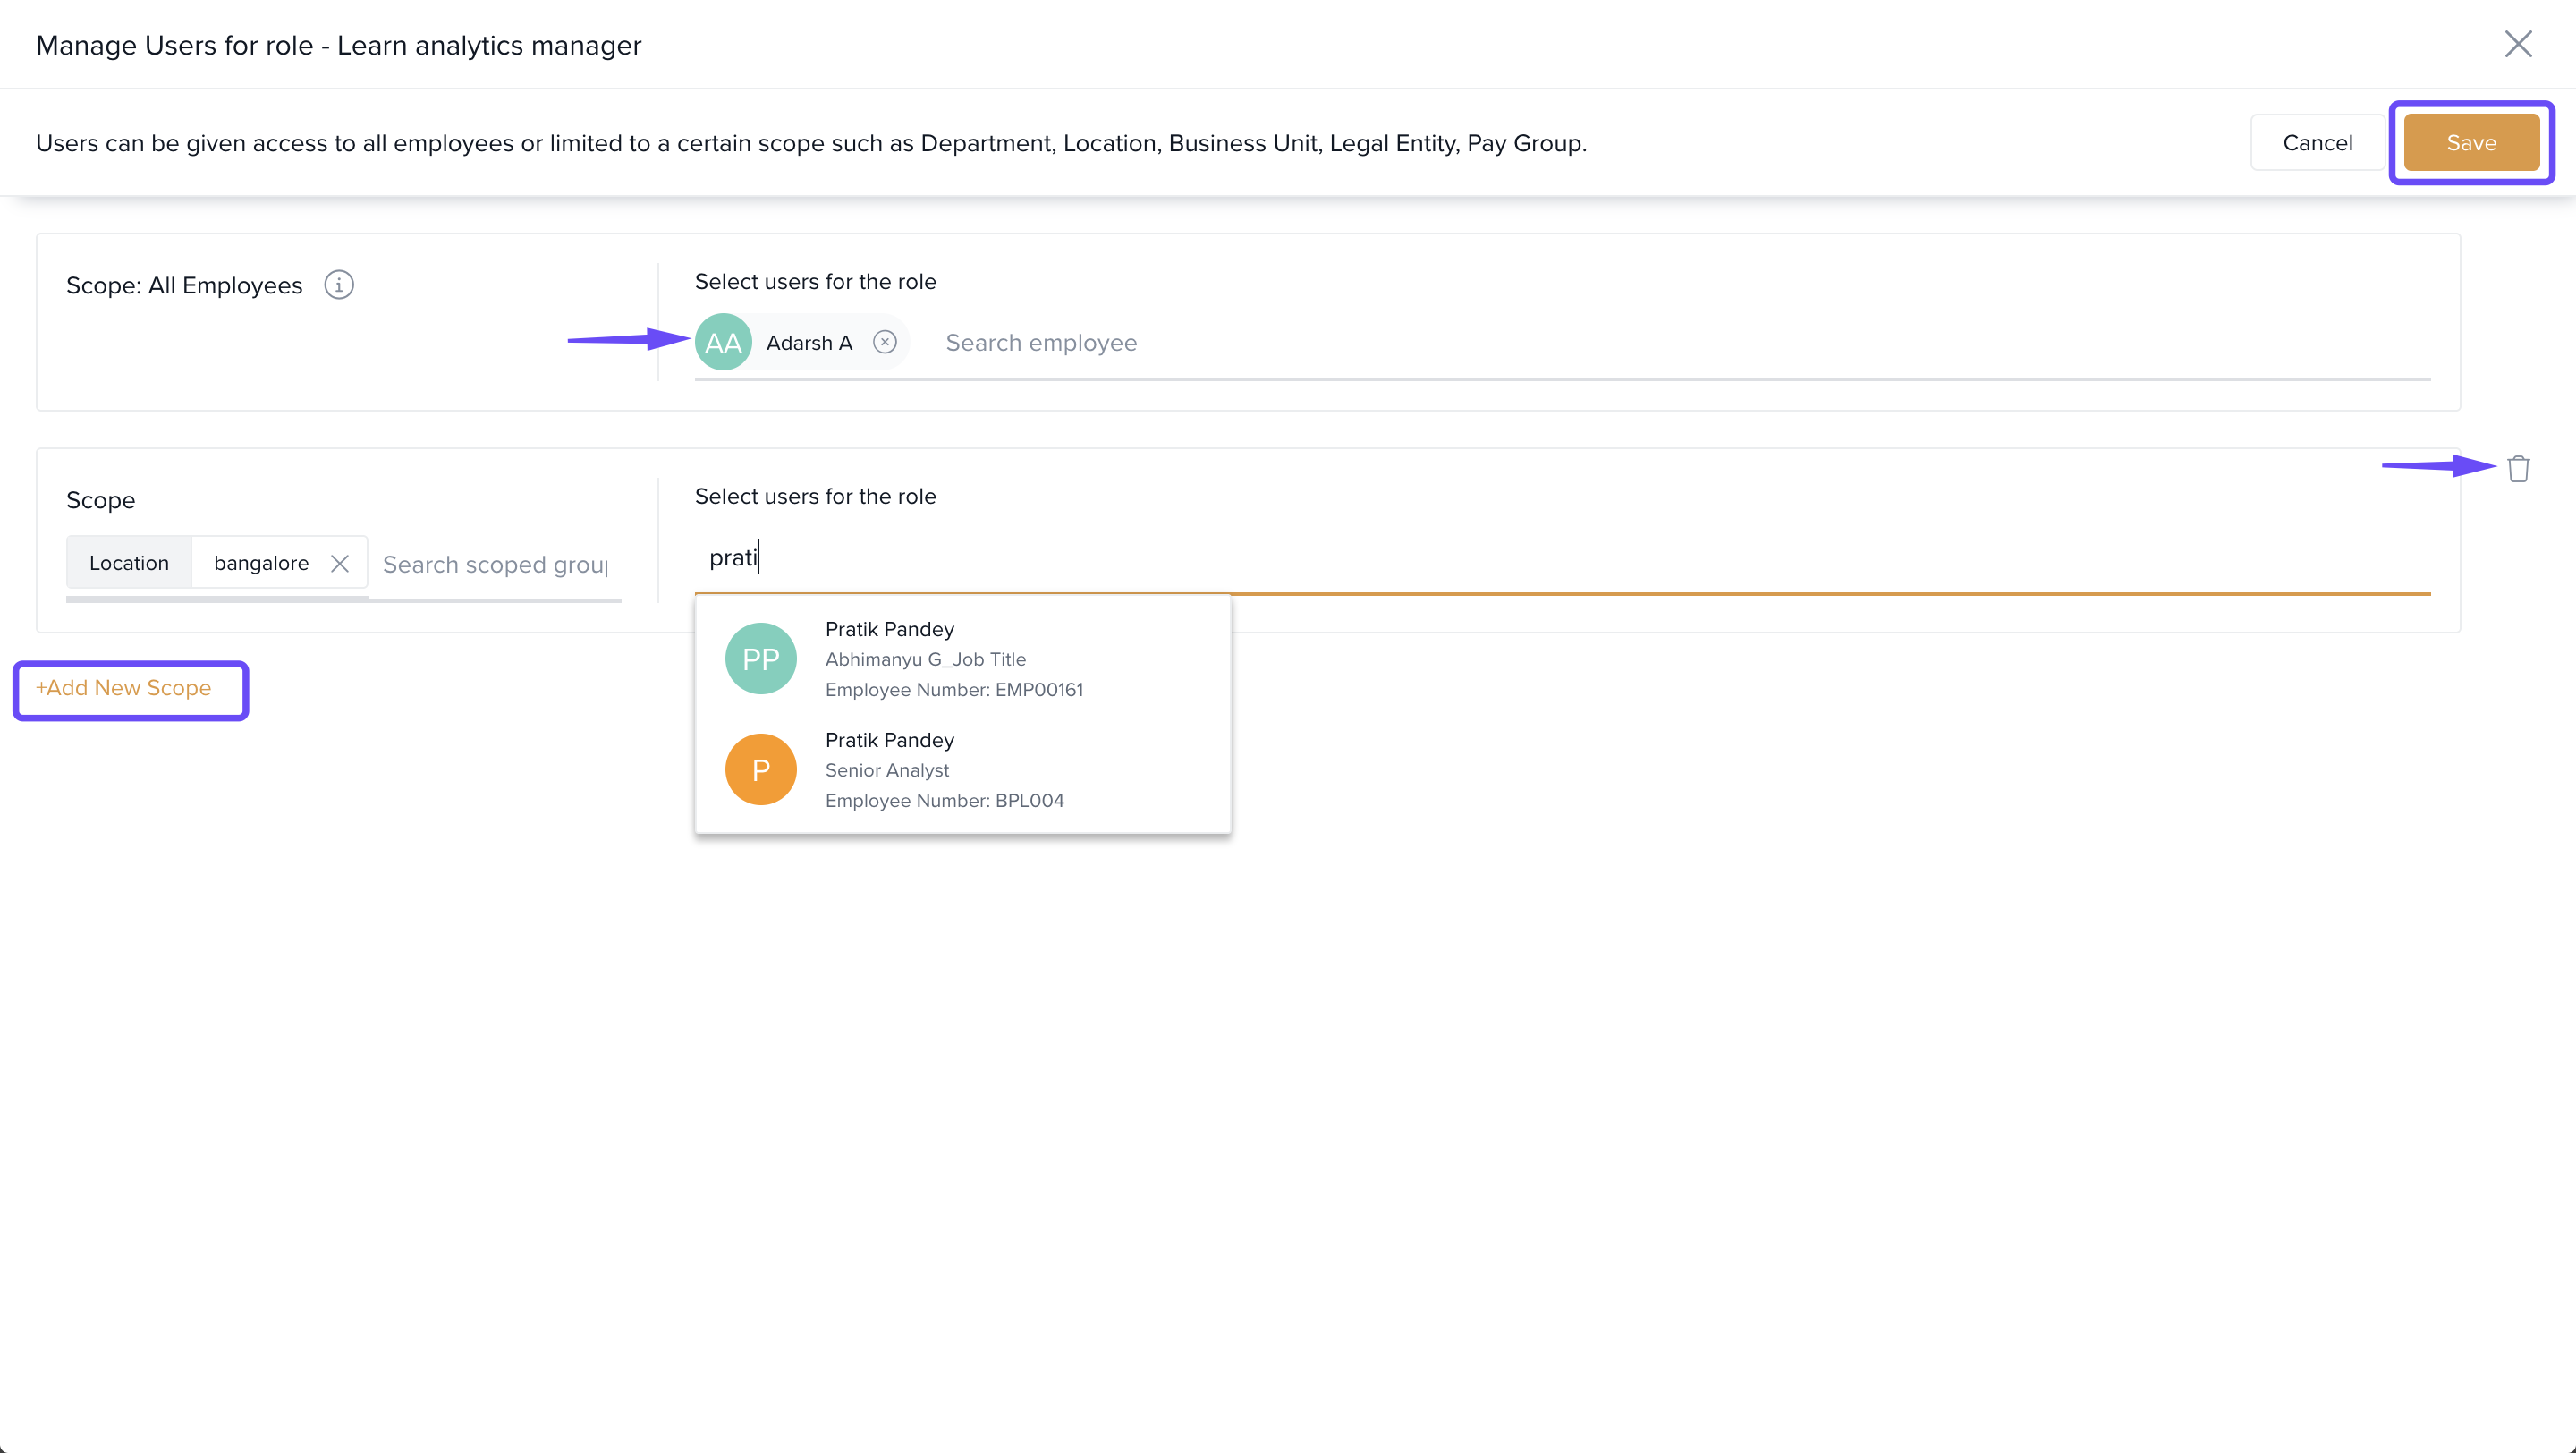The height and width of the screenshot is (1453, 2576).
Task: Open the Location scope type selector
Action: [x=129, y=563]
